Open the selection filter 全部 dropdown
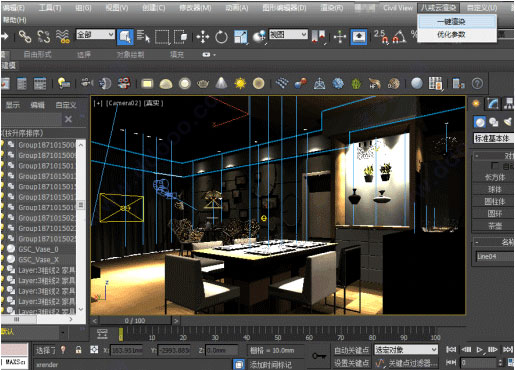Screen dimensions: 515x370 click(x=95, y=34)
